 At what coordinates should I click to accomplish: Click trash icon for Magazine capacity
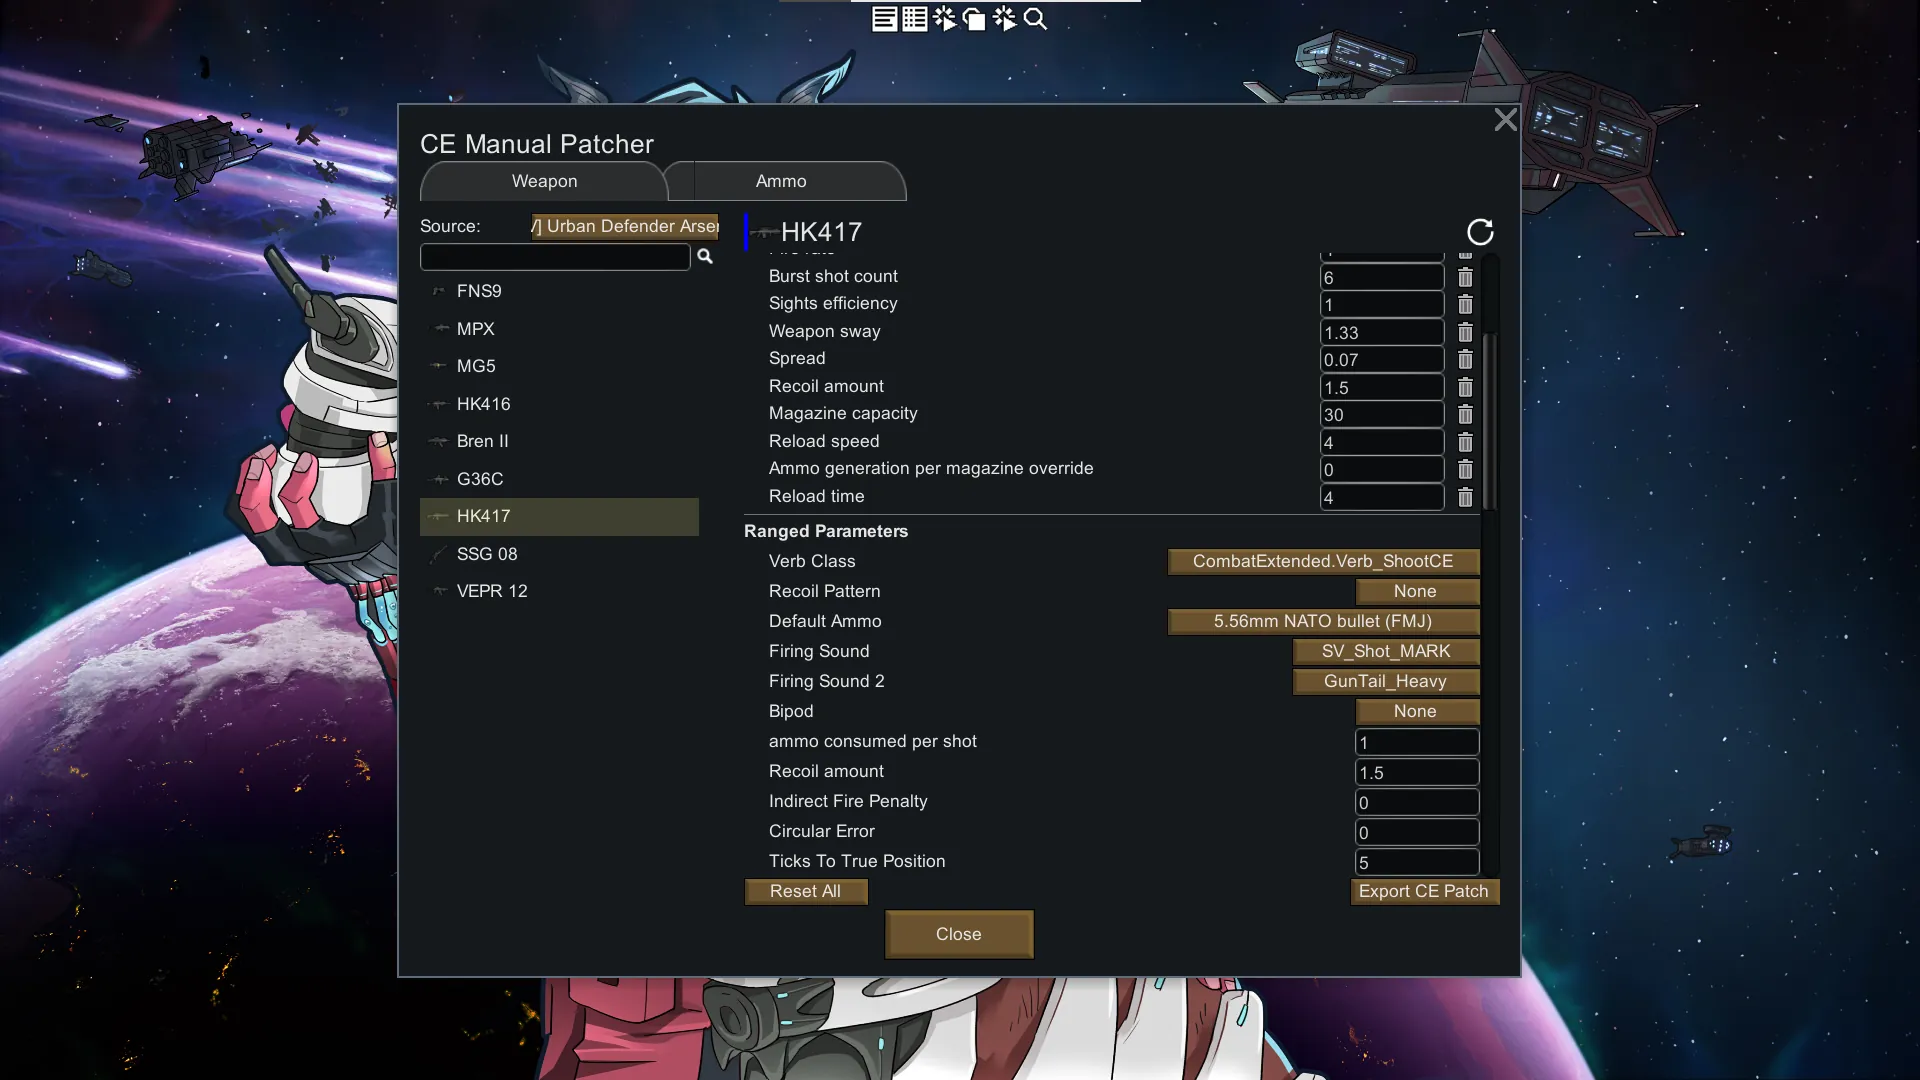point(1465,414)
